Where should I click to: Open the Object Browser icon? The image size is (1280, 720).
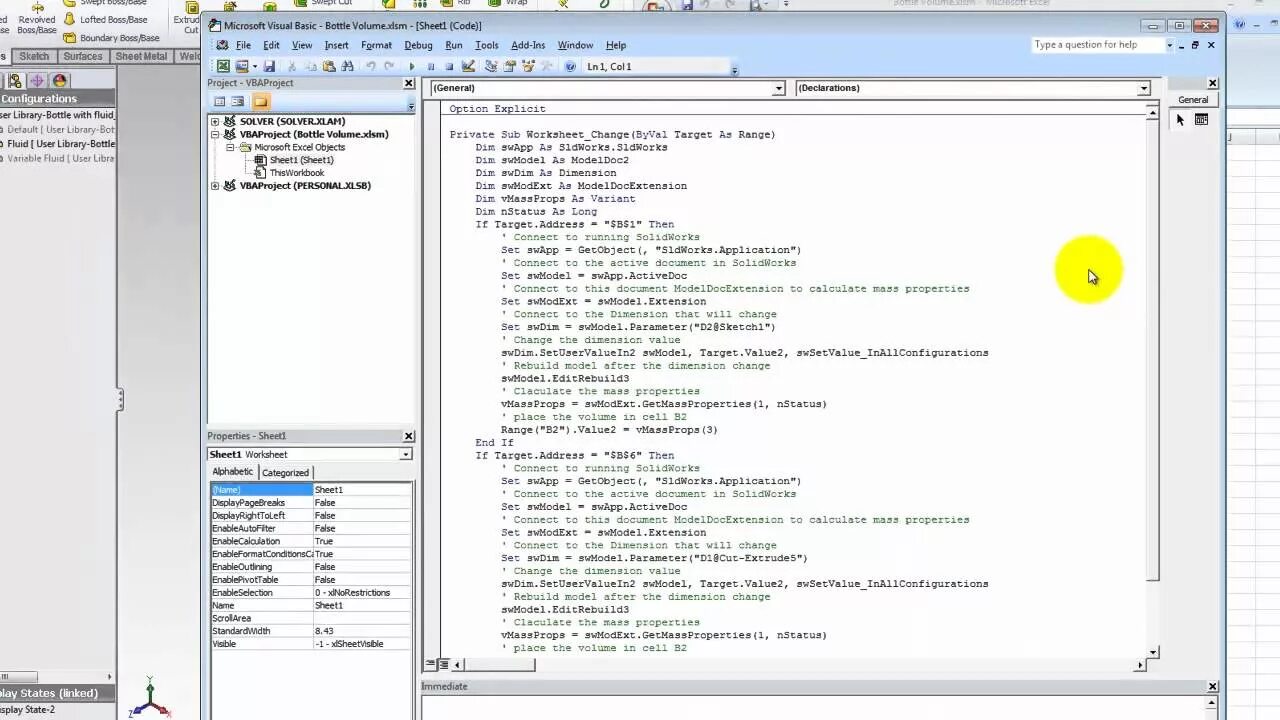[x=529, y=66]
